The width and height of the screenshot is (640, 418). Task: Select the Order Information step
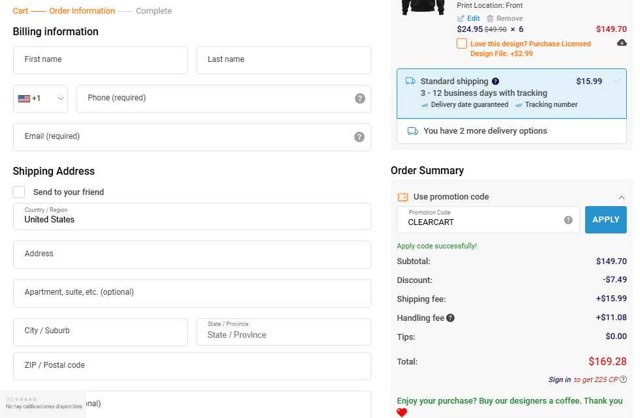[x=82, y=11]
